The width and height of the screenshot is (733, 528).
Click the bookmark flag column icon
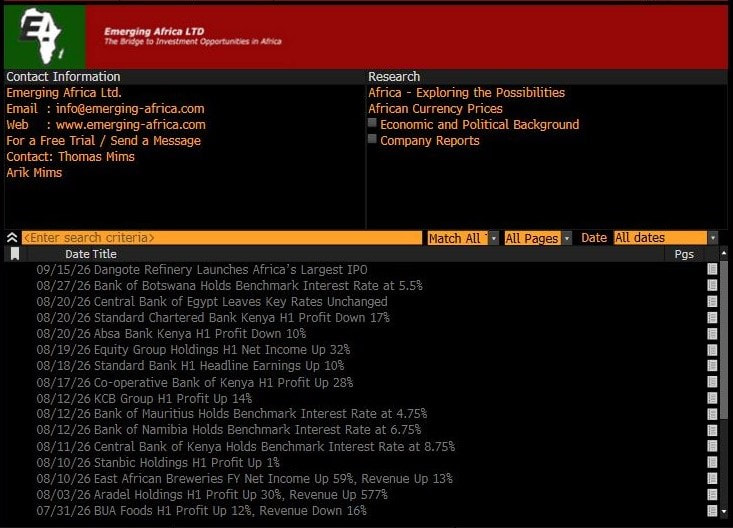15,253
